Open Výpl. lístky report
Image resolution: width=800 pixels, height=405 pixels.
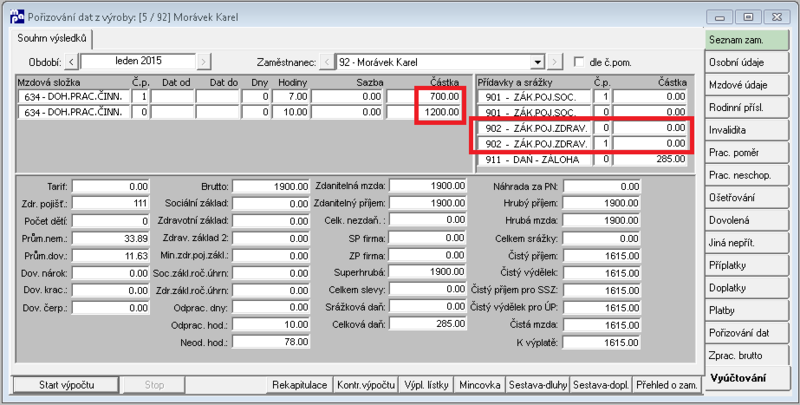tap(426, 385)
